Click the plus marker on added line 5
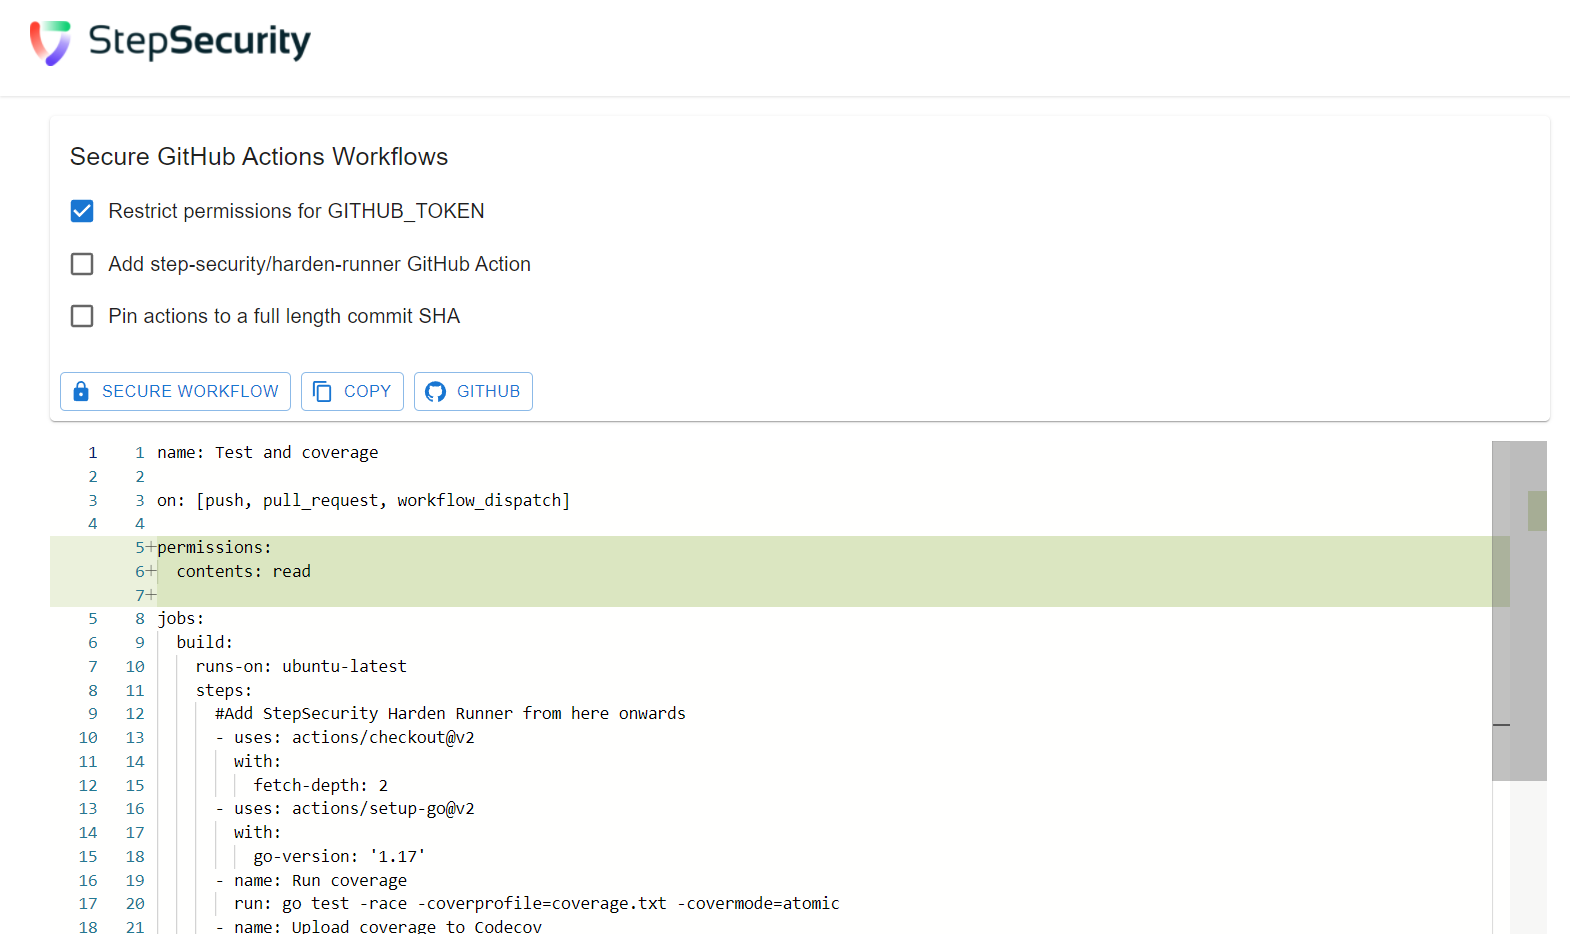1570x934 pixels. (151, 547)
